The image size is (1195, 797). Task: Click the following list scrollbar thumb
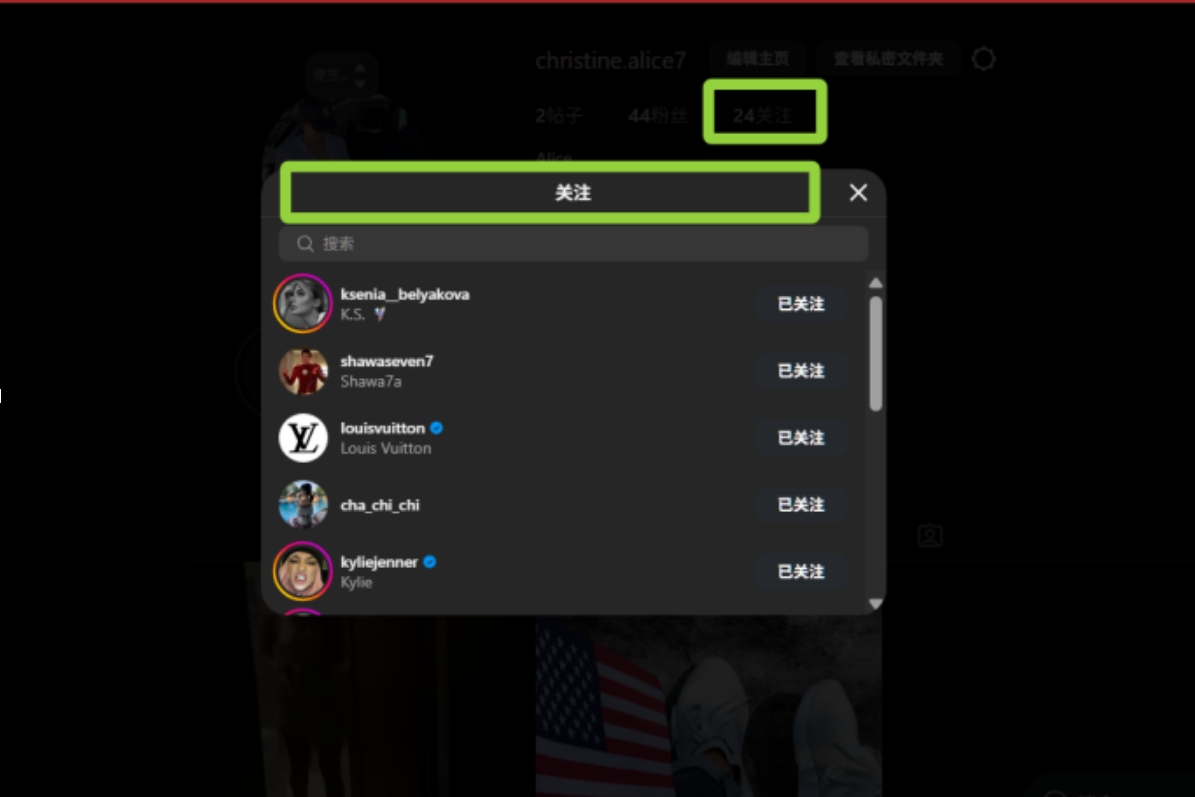coord(876,354)
